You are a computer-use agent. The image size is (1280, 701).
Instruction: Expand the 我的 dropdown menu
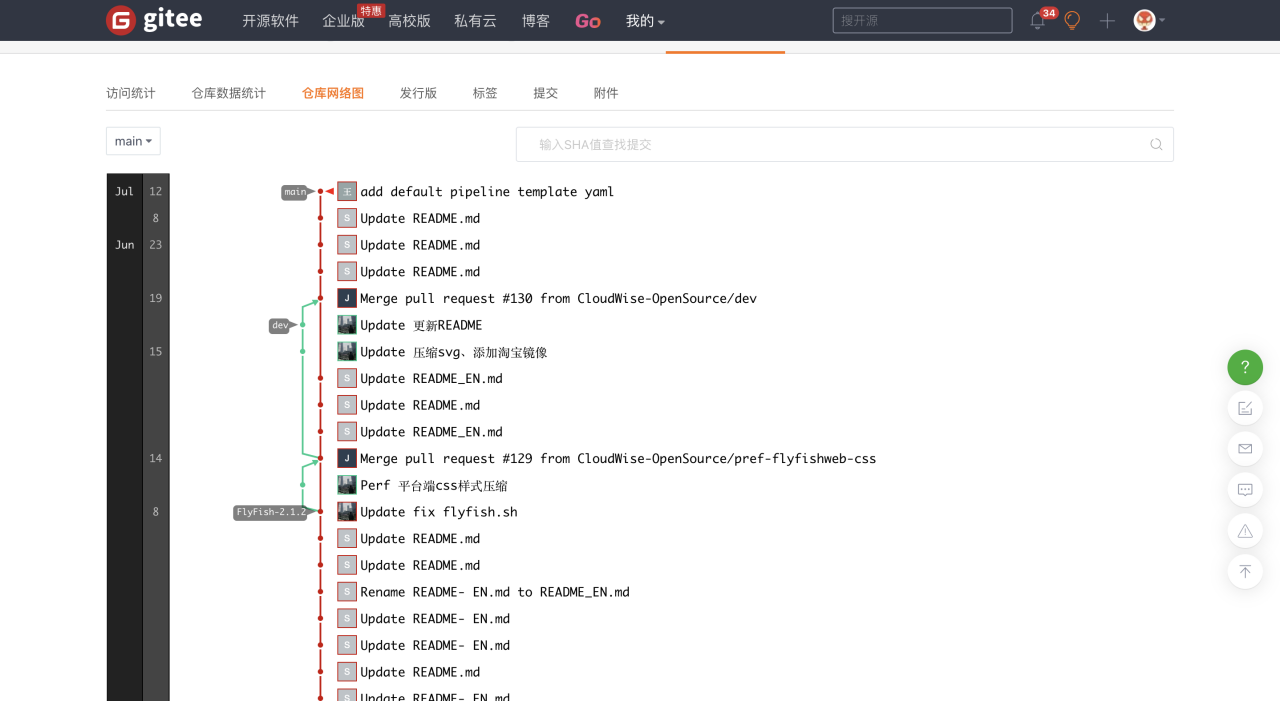[x=645, y=21]
